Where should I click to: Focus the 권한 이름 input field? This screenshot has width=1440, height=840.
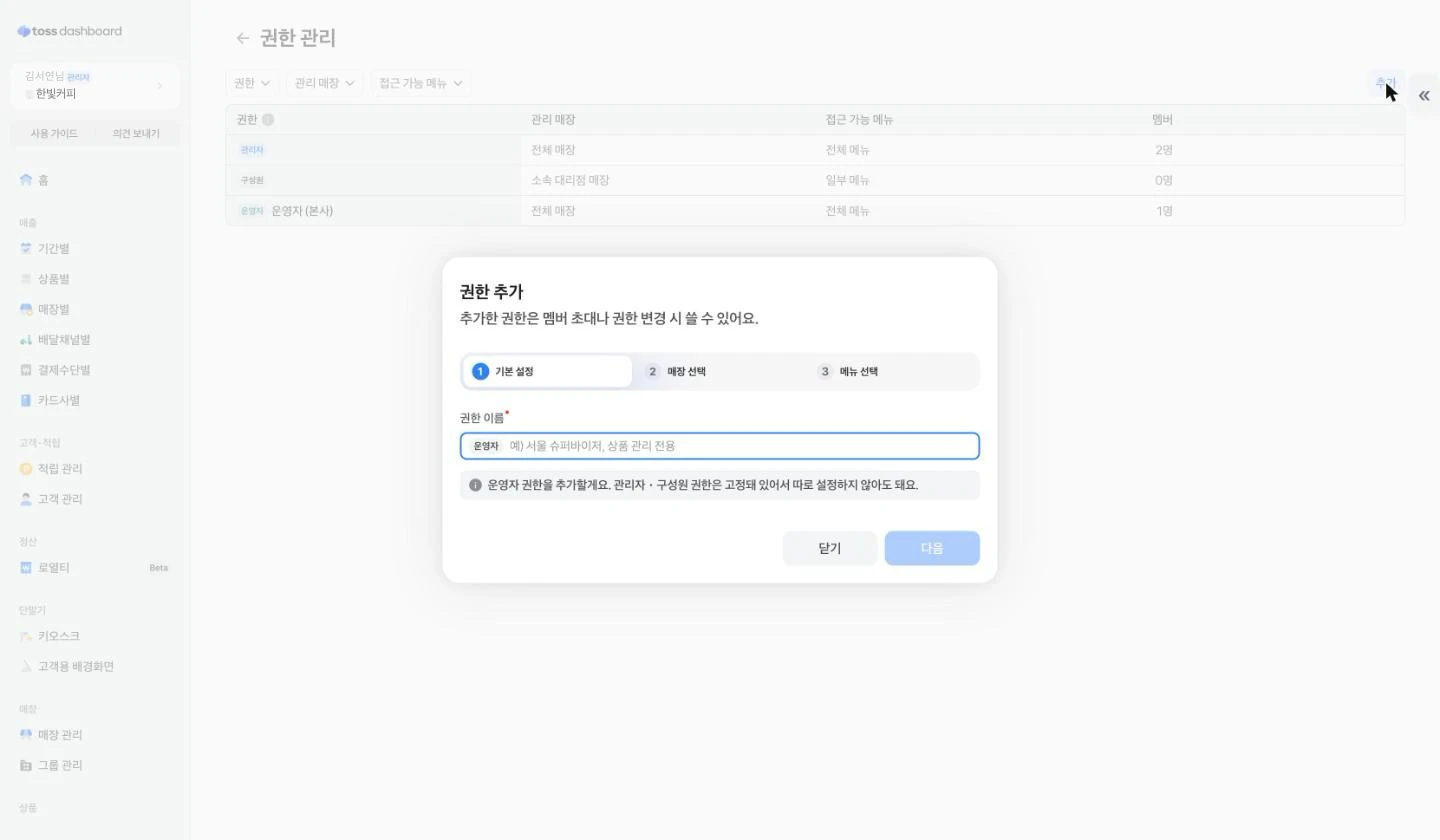[x=720, y=446]
